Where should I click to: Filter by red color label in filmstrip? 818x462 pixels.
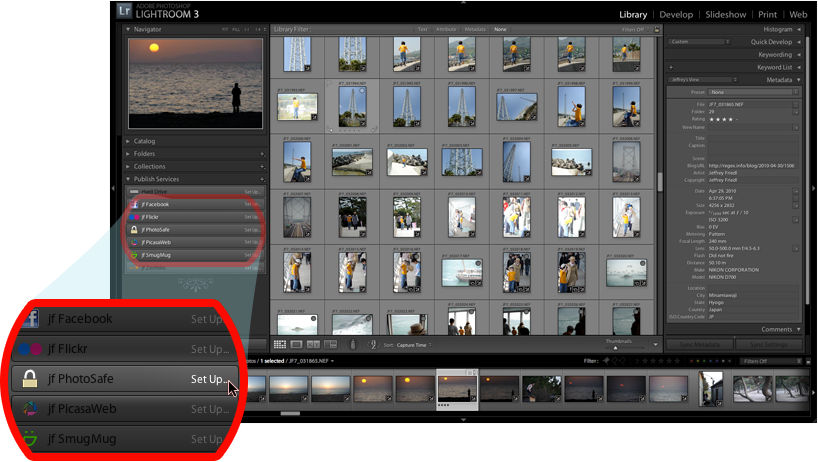click(x=691, y=361)
